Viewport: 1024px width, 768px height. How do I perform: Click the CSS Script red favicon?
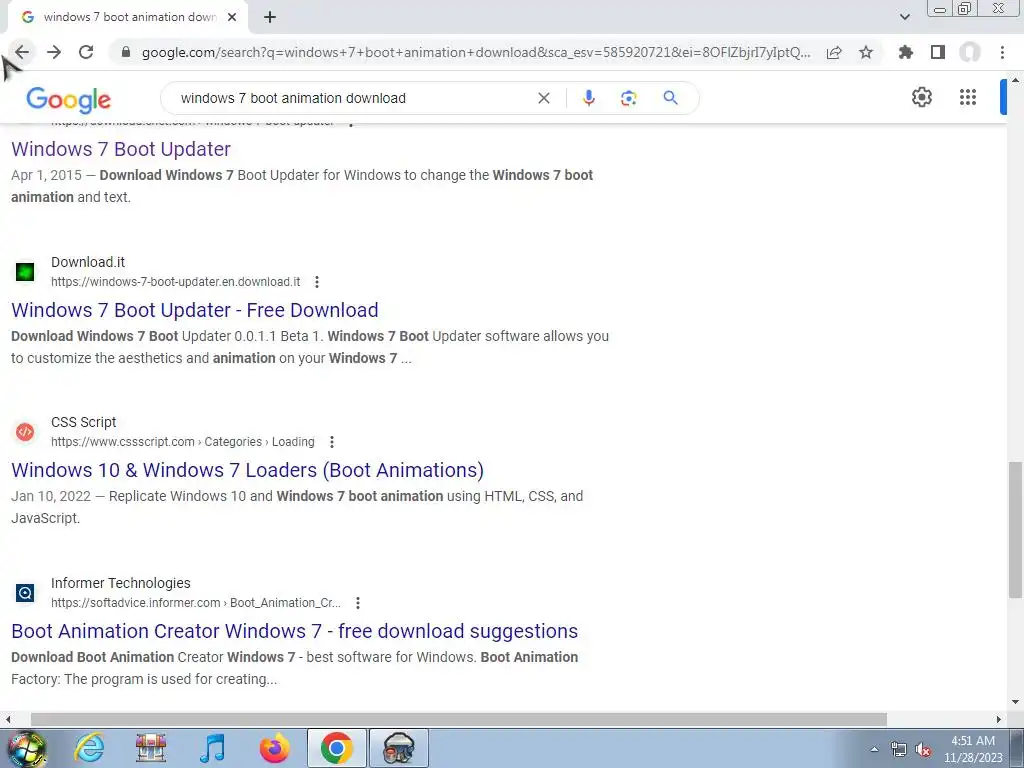pos(25,432)
